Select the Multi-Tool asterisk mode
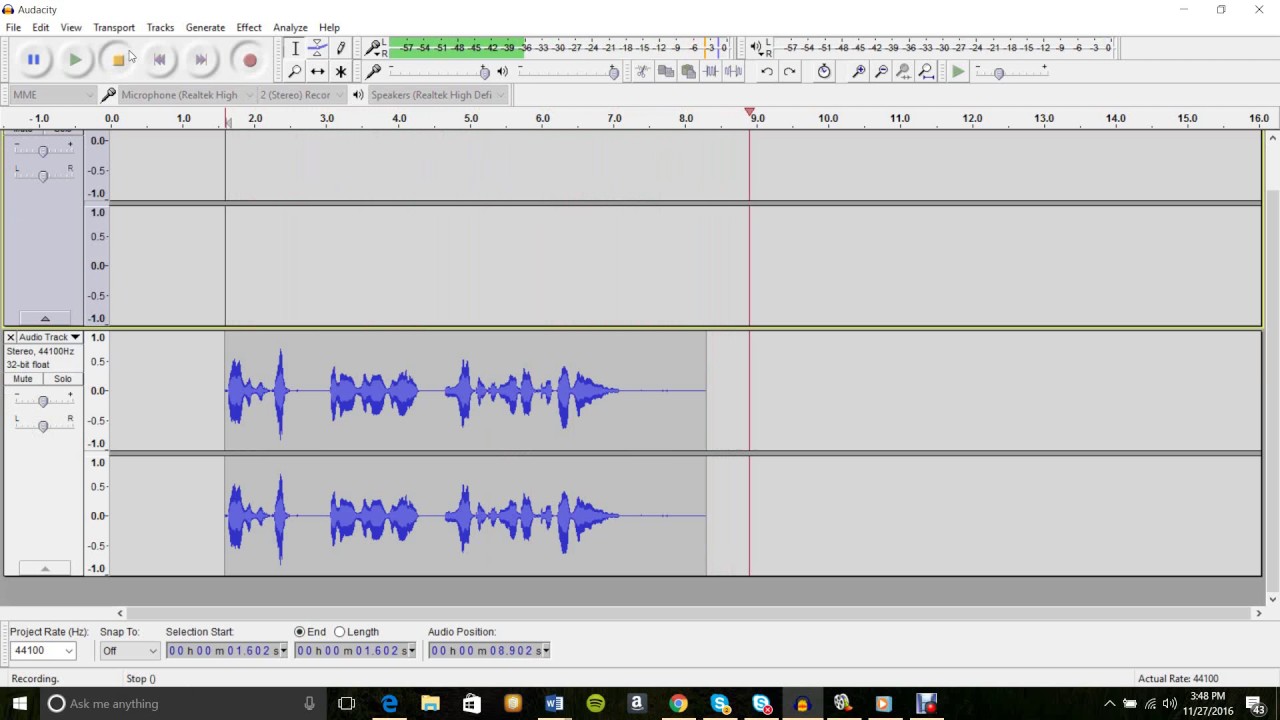Image resolution: width=1280 pixels, height=720 pixels. point(340,71)
